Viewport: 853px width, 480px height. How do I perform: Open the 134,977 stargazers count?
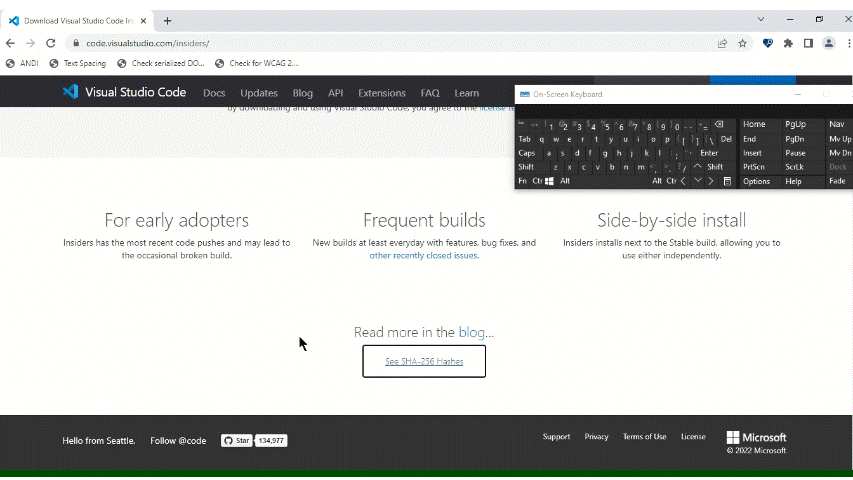pyautogui.click(x=271, y=441)
